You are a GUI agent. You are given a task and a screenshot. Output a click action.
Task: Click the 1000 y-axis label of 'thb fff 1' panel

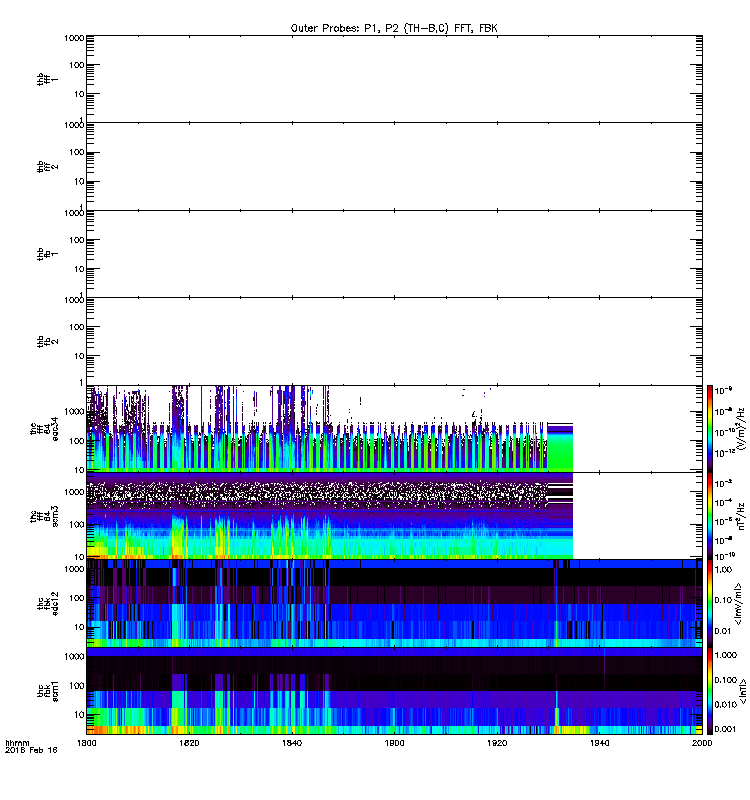(x=74, y=38)
